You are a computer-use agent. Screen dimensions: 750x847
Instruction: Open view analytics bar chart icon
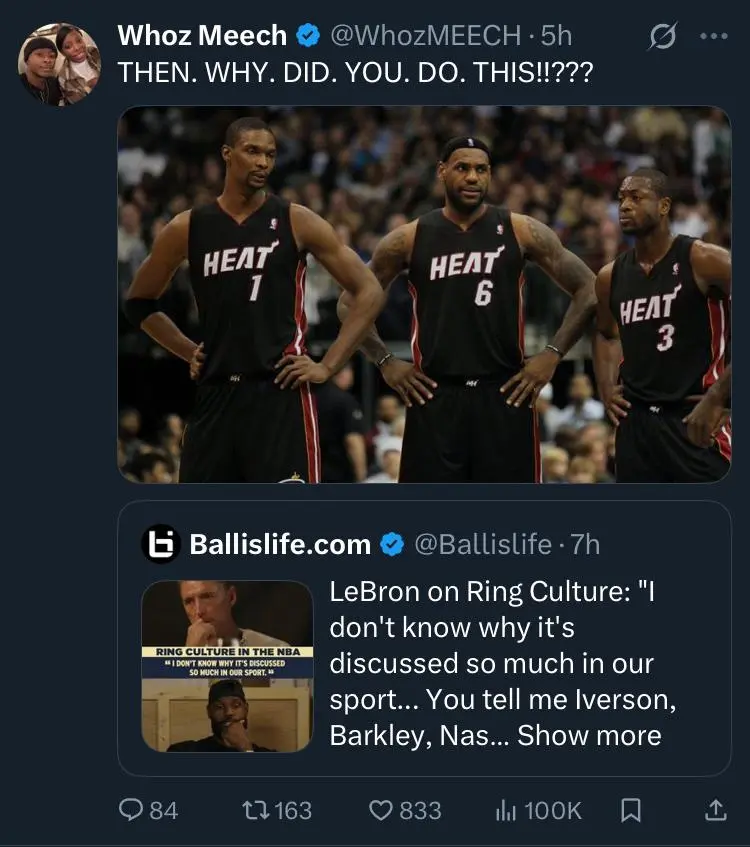pyautogui.click(x=505, y=810)
